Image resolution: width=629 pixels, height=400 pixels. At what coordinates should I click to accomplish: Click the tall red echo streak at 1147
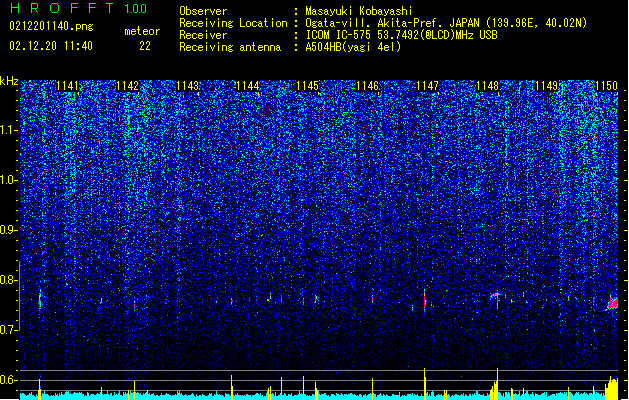click(424, 300)
